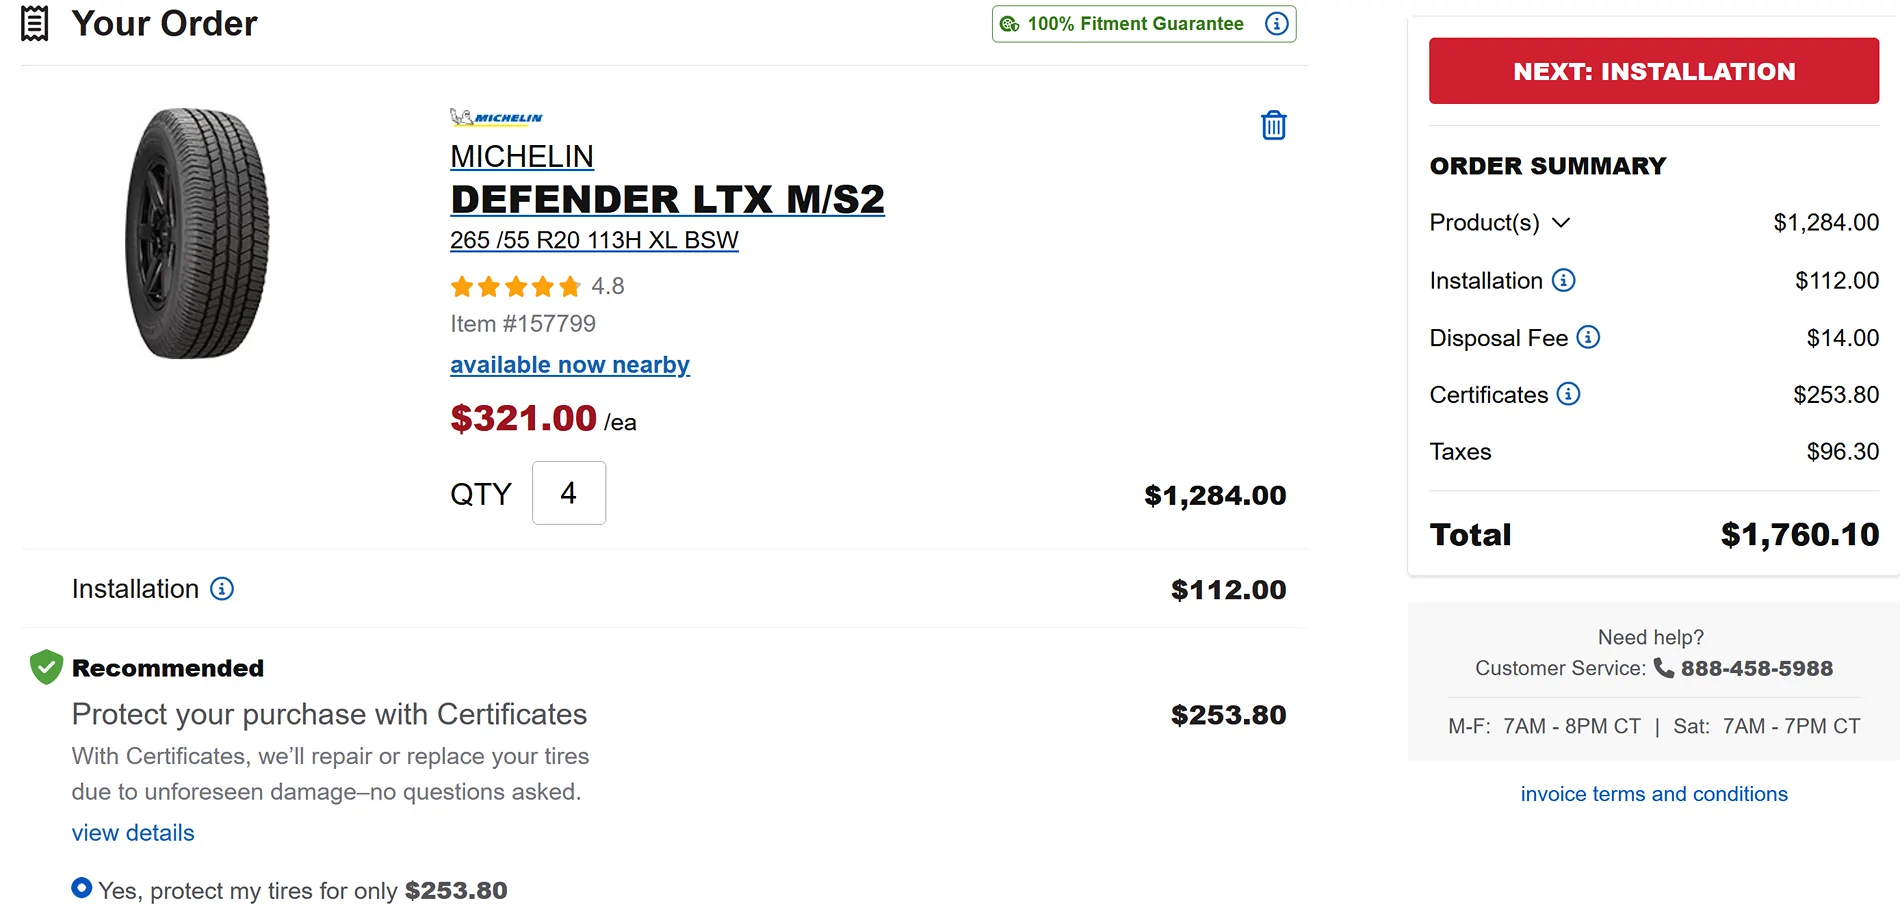Click the 265 /55 R20 113H size link
The height and width of the screenshot is (916, 1900).
(594, 240)
